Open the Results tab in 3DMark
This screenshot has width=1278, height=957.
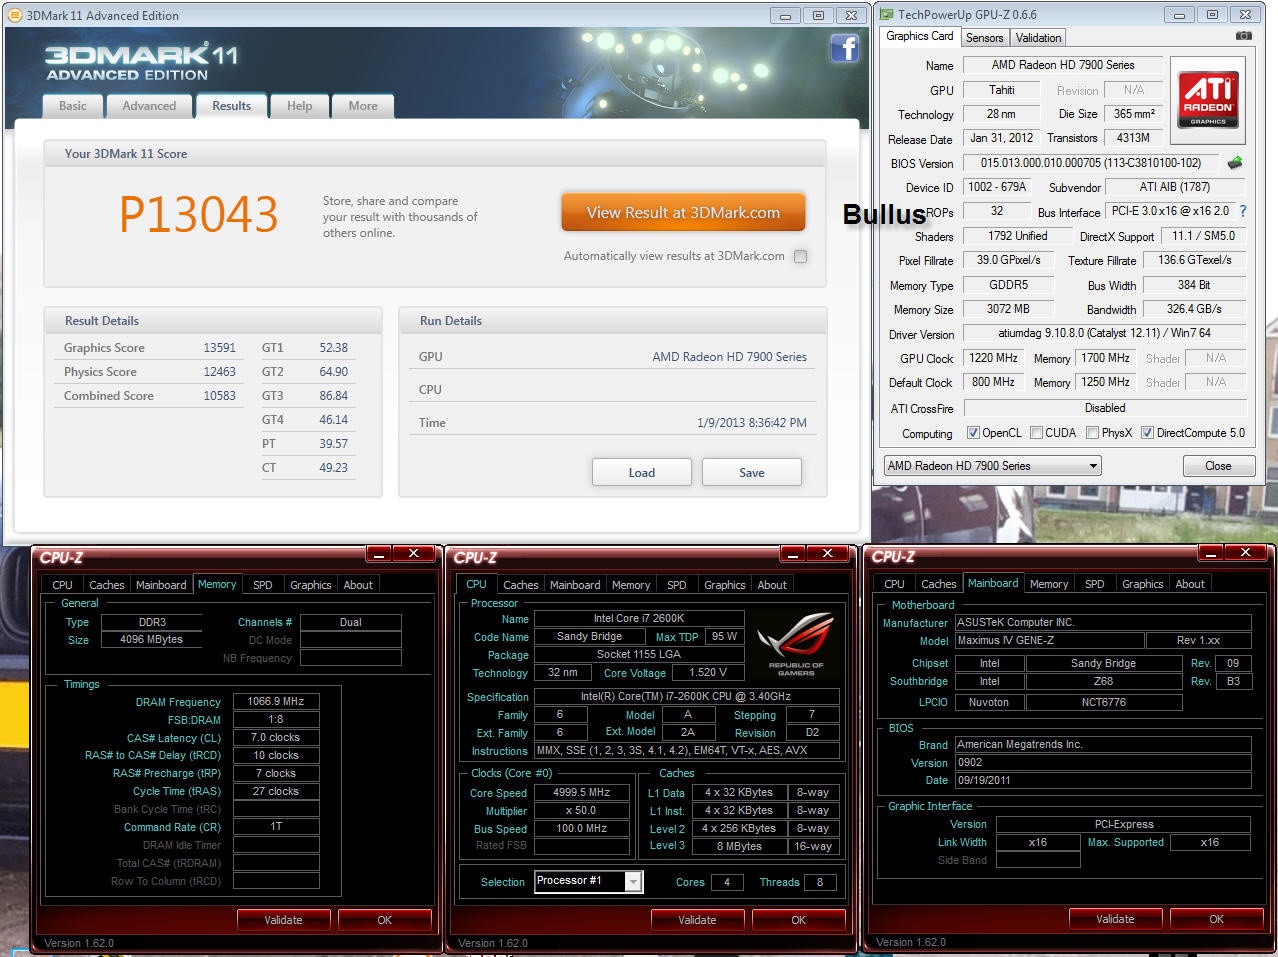click(231, 105)
